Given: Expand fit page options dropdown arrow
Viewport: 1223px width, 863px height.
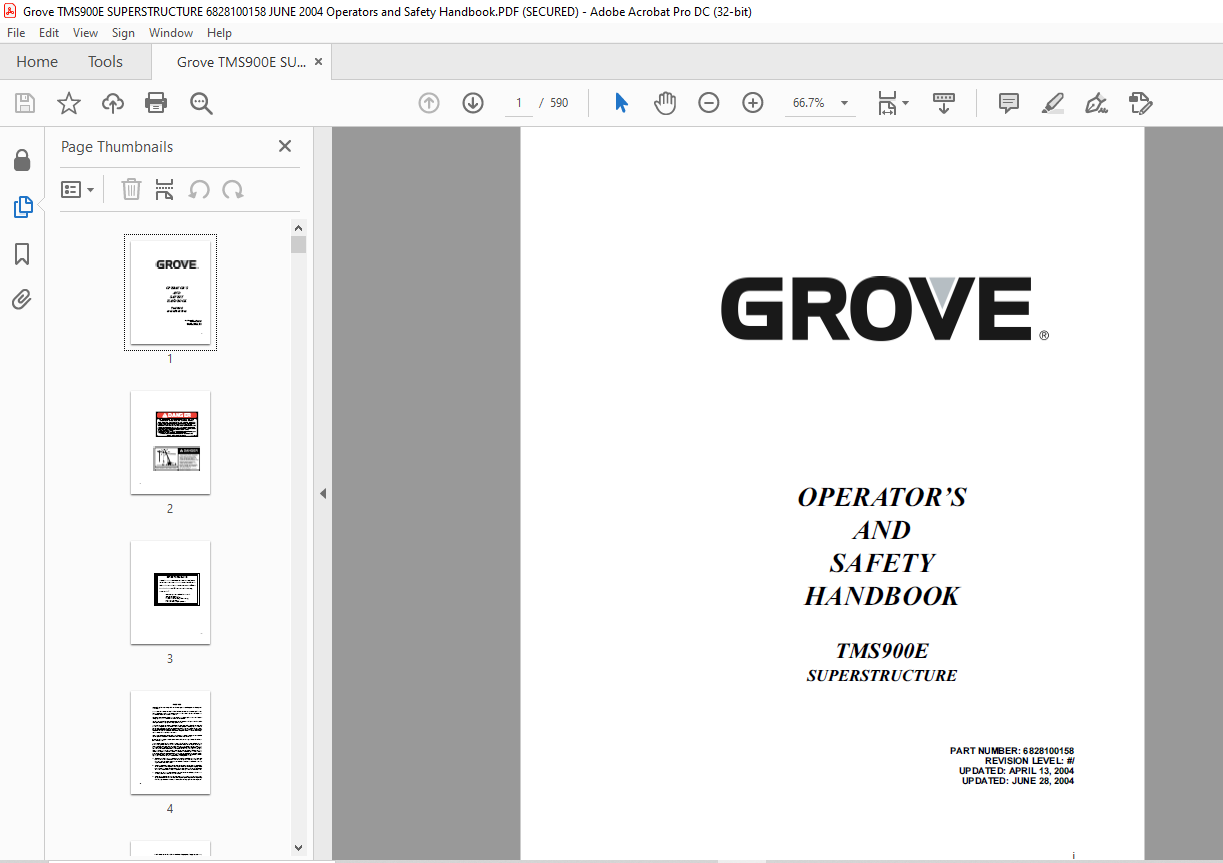Looking at the screenshot, I should (906, 103).
